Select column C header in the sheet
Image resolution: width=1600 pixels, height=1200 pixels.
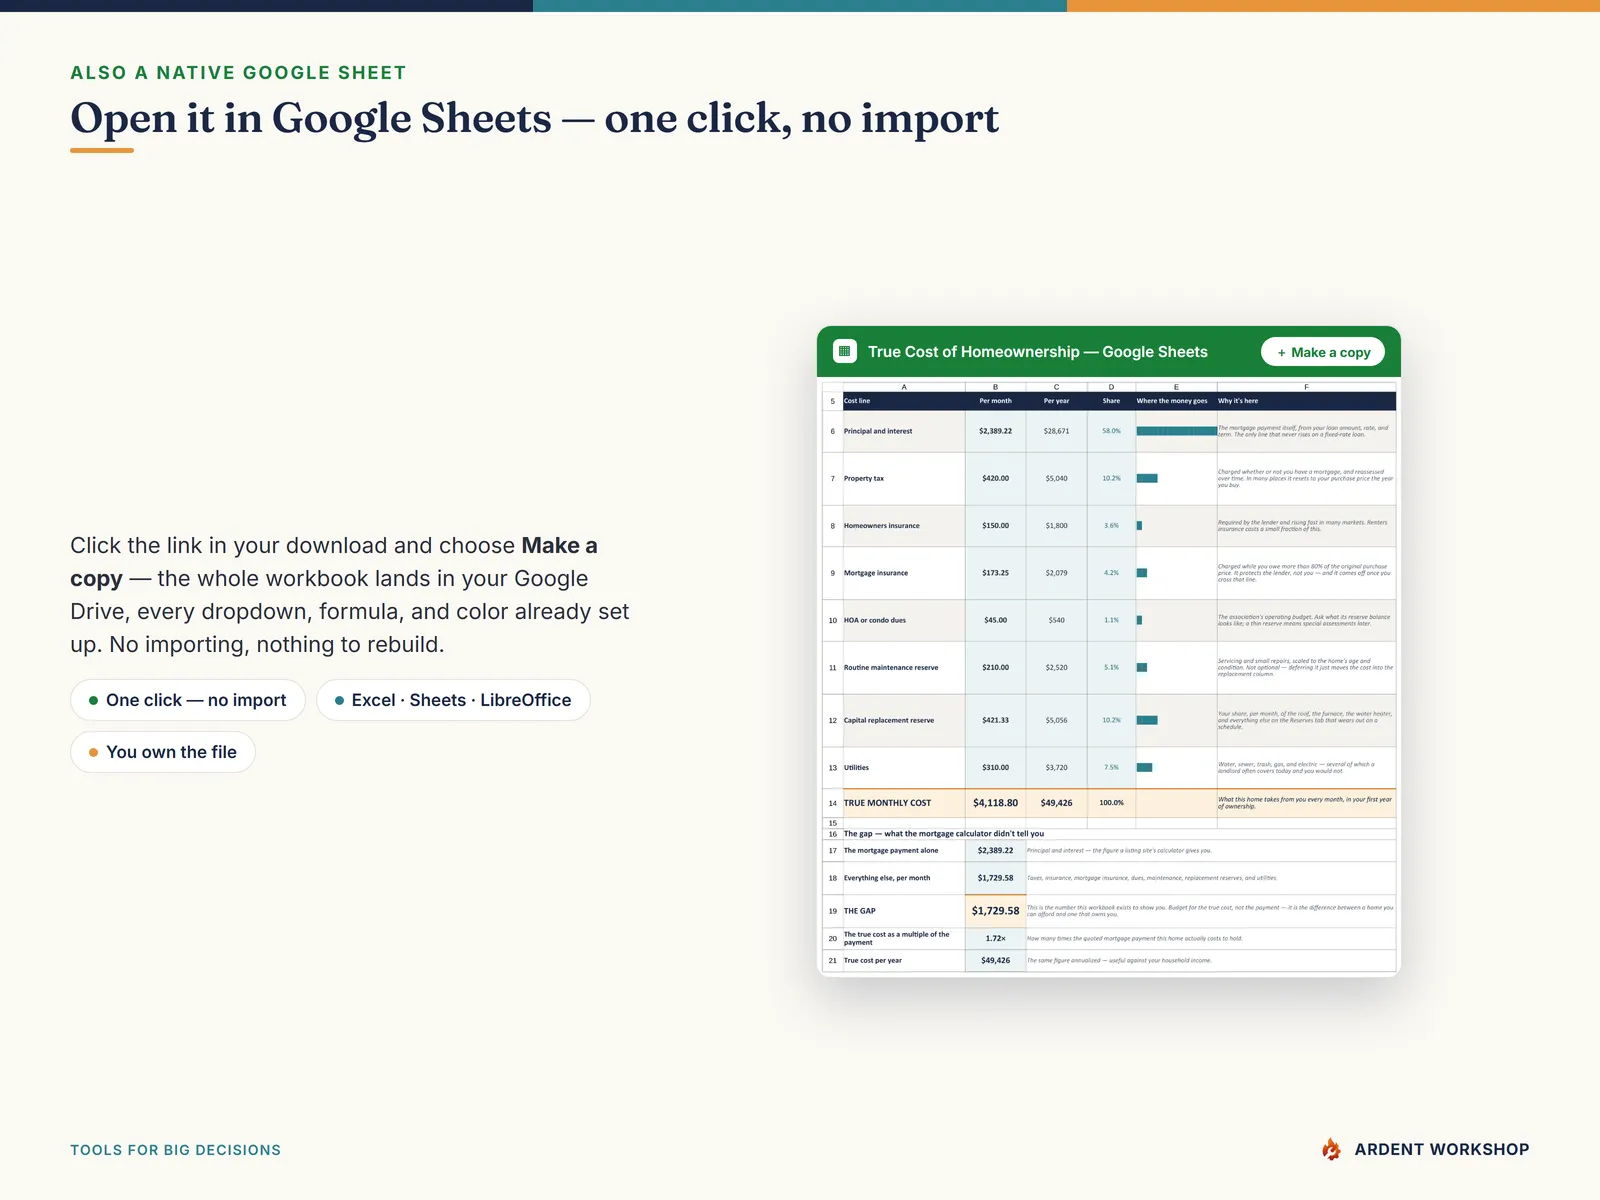[x=1056, y=387]
